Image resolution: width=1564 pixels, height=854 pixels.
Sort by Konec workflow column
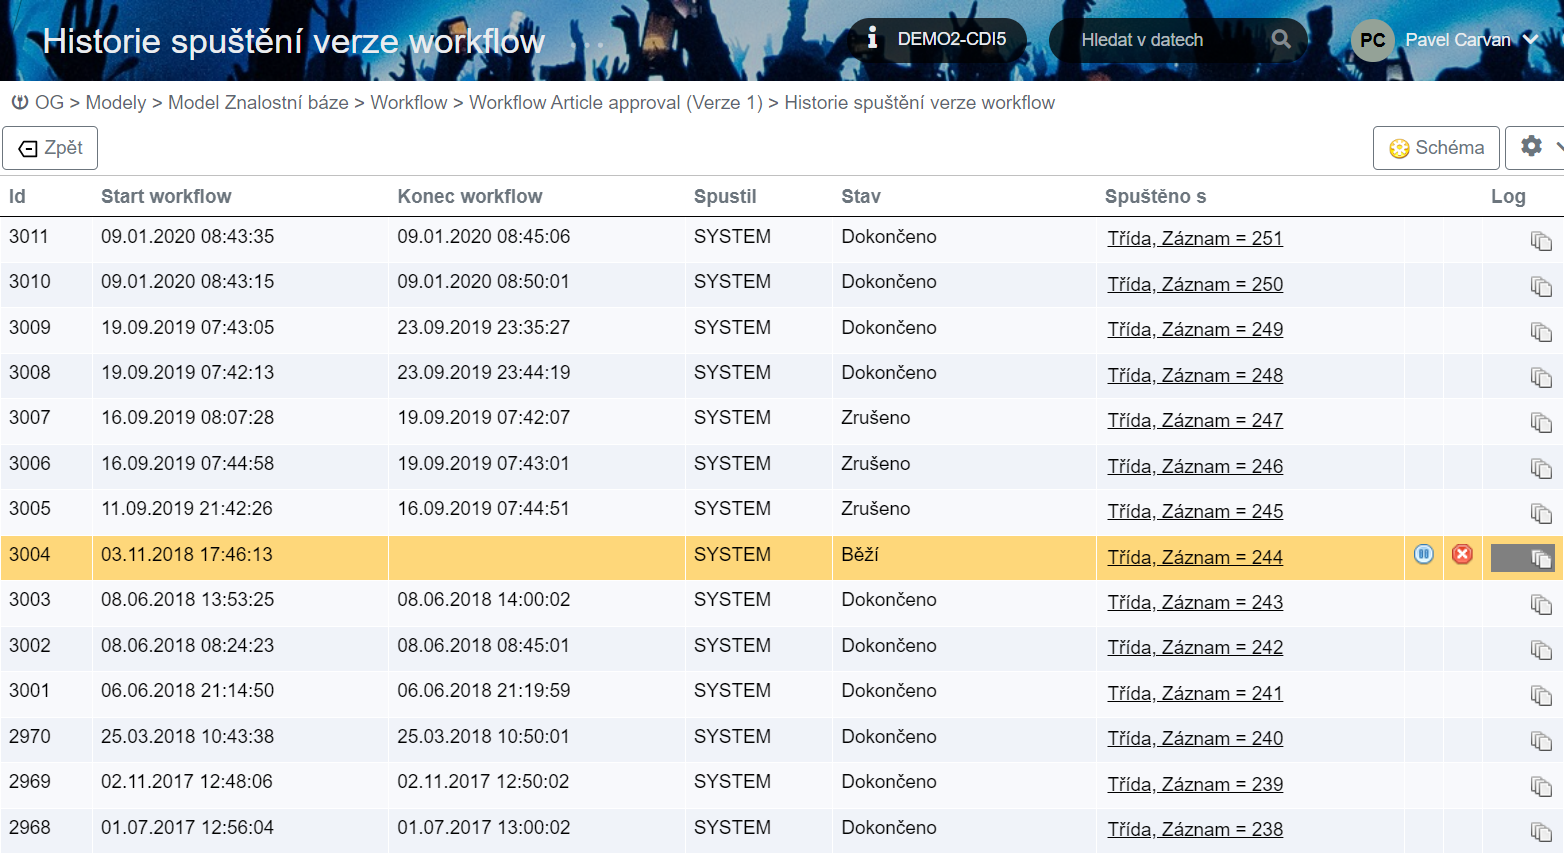(470, 196)
